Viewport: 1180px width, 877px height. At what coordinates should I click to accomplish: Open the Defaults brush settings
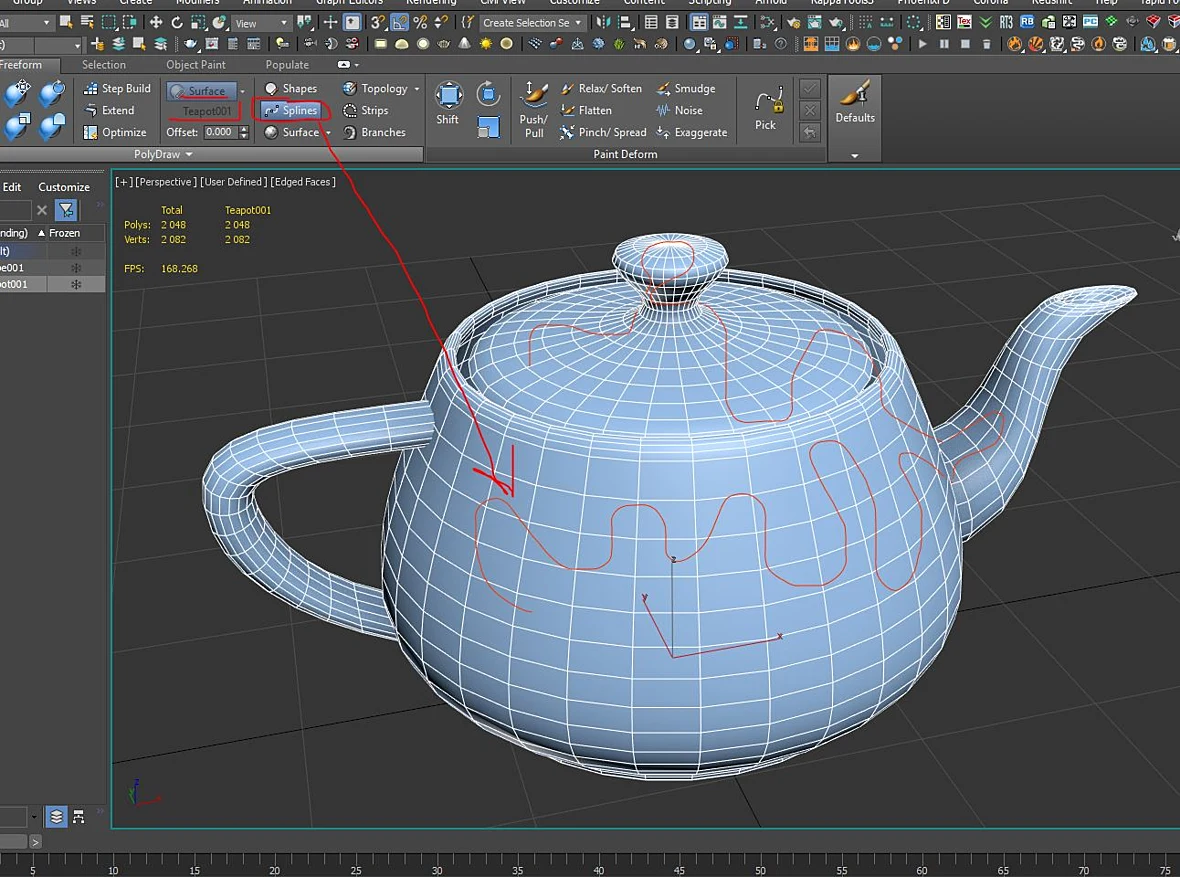click(x=855, y=102)
